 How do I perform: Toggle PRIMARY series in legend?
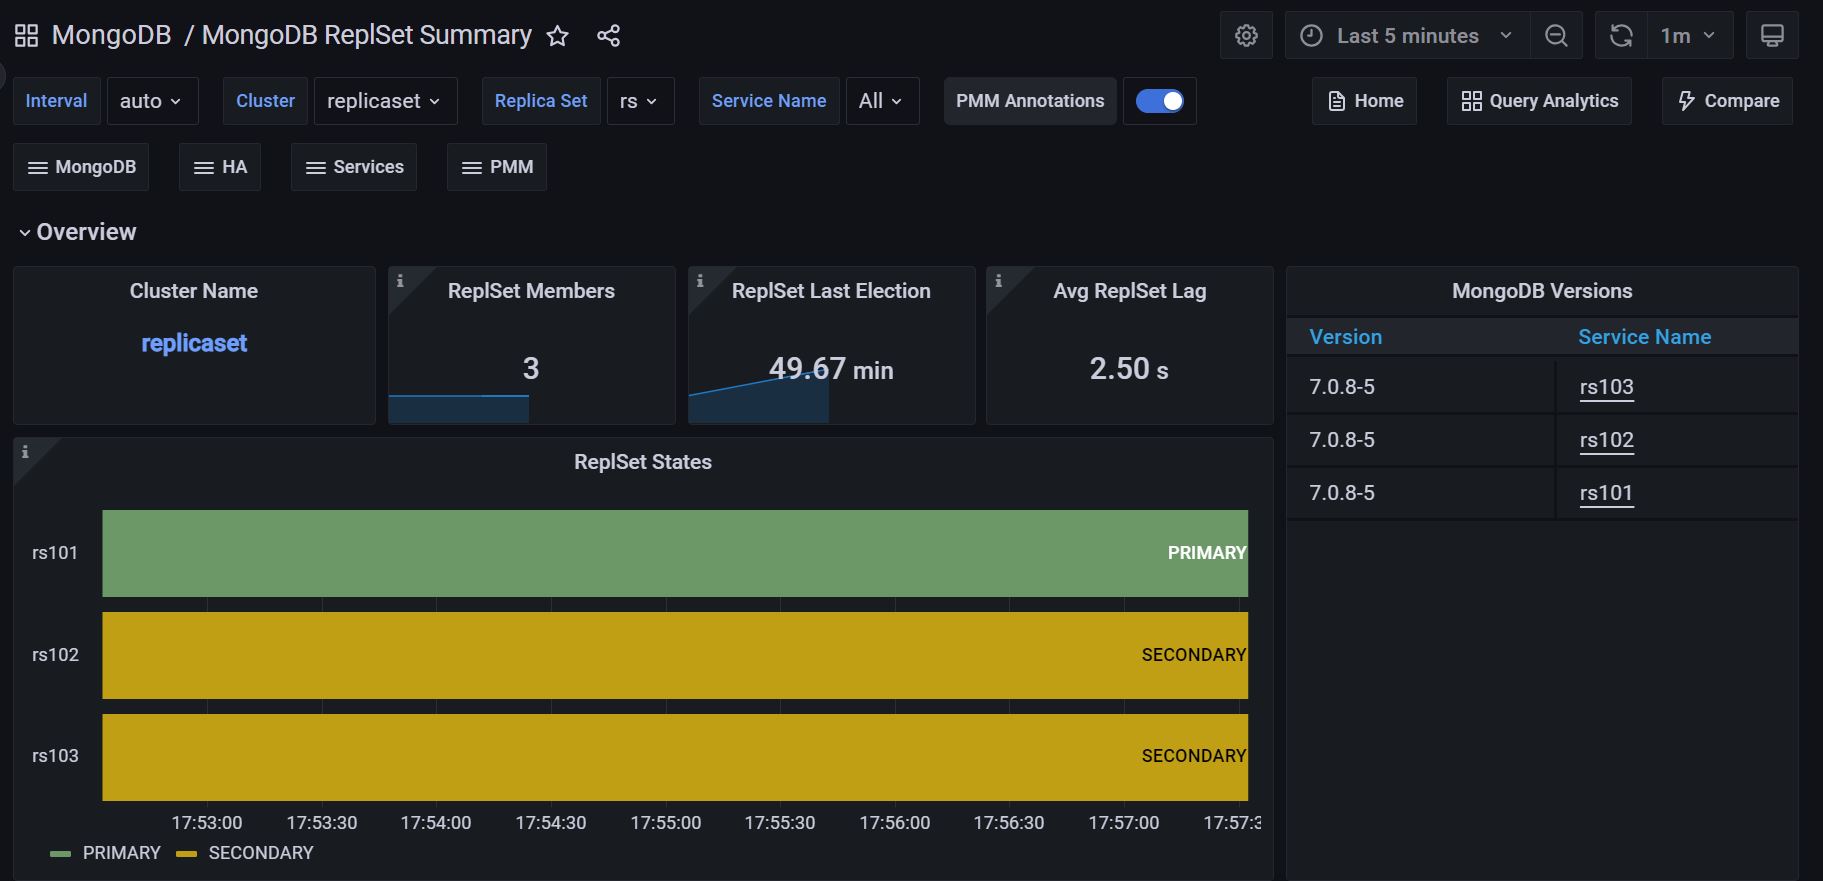121,853
